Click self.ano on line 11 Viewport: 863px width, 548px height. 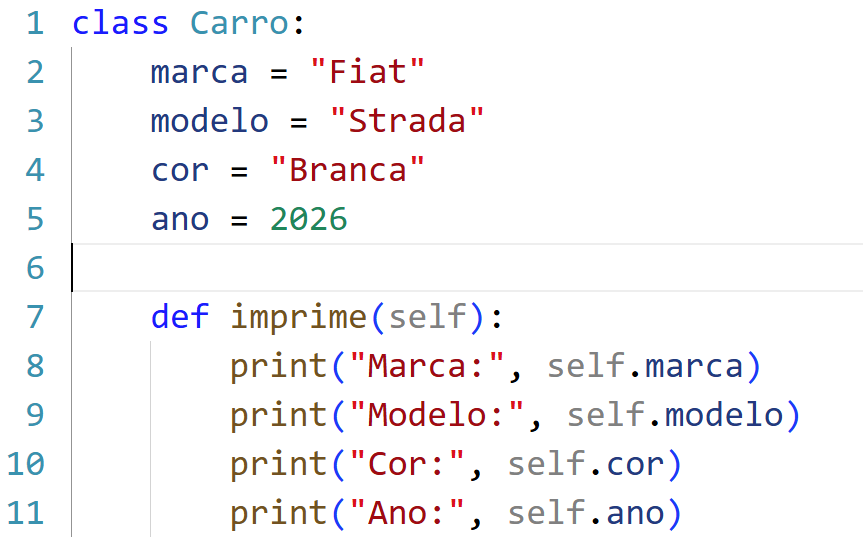coord(586,513)
